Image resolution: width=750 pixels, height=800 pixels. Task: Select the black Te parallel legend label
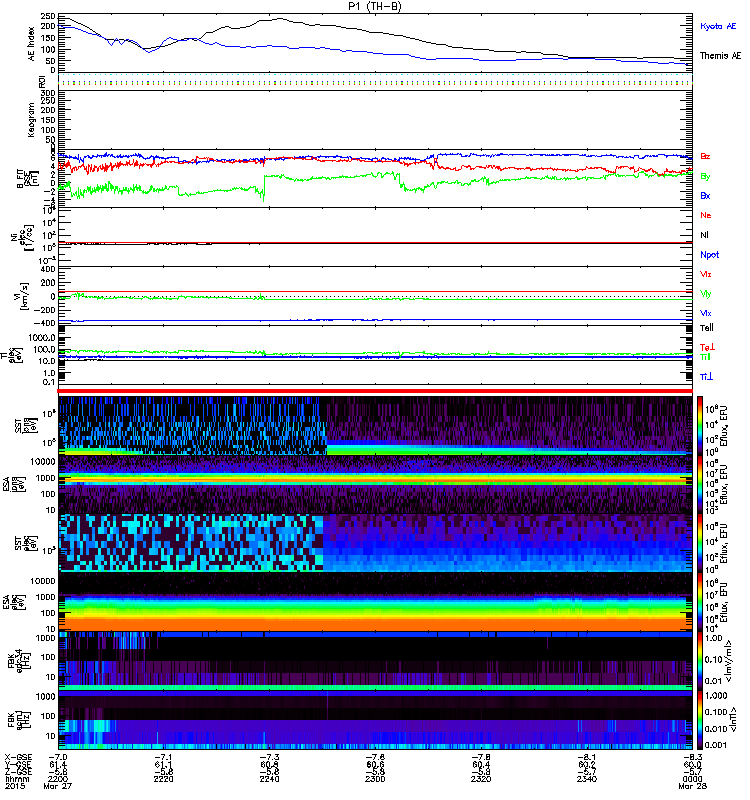coord(707,328)
